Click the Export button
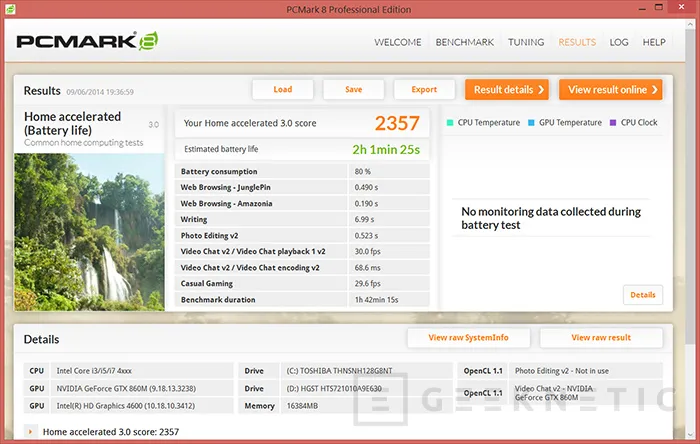Screen dimensions: 700x444 coord(424,90)
